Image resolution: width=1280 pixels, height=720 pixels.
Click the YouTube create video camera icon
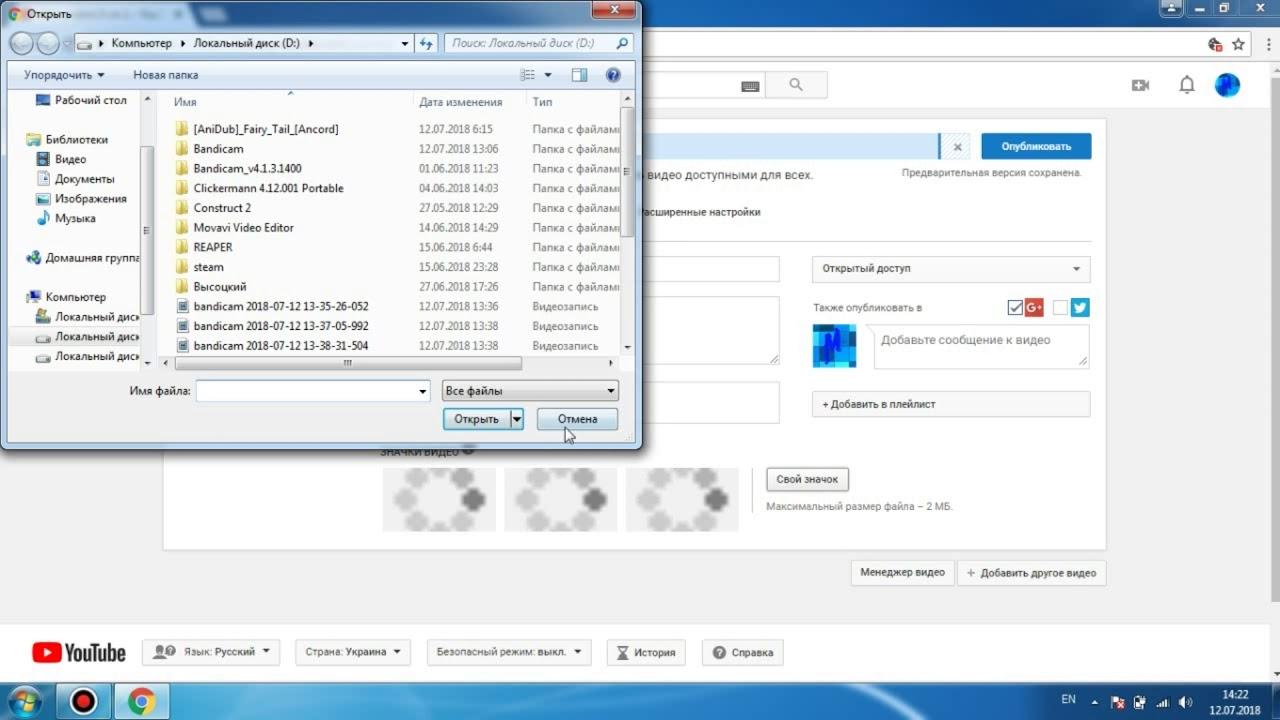[1140, 86]
